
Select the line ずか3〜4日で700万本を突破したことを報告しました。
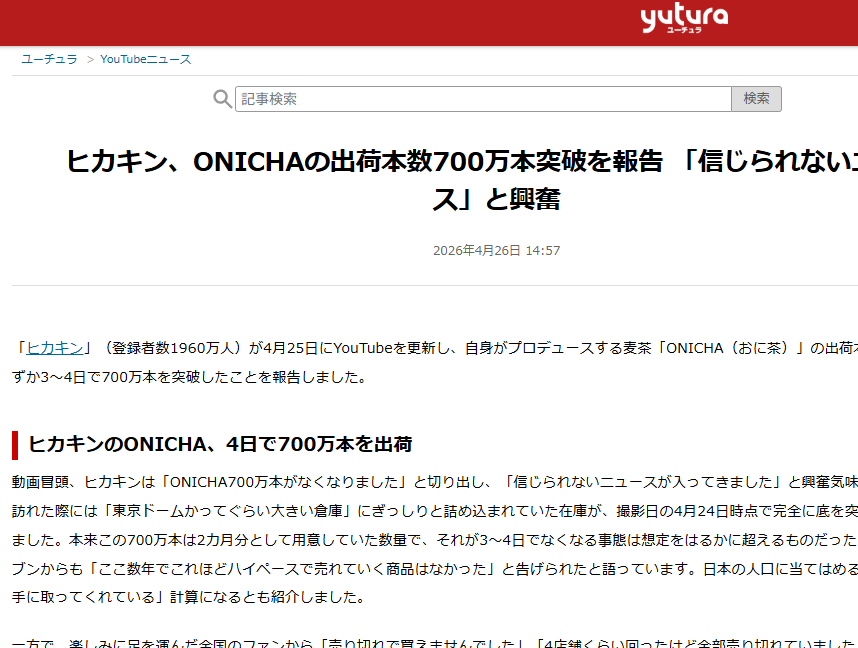(189, 377)
